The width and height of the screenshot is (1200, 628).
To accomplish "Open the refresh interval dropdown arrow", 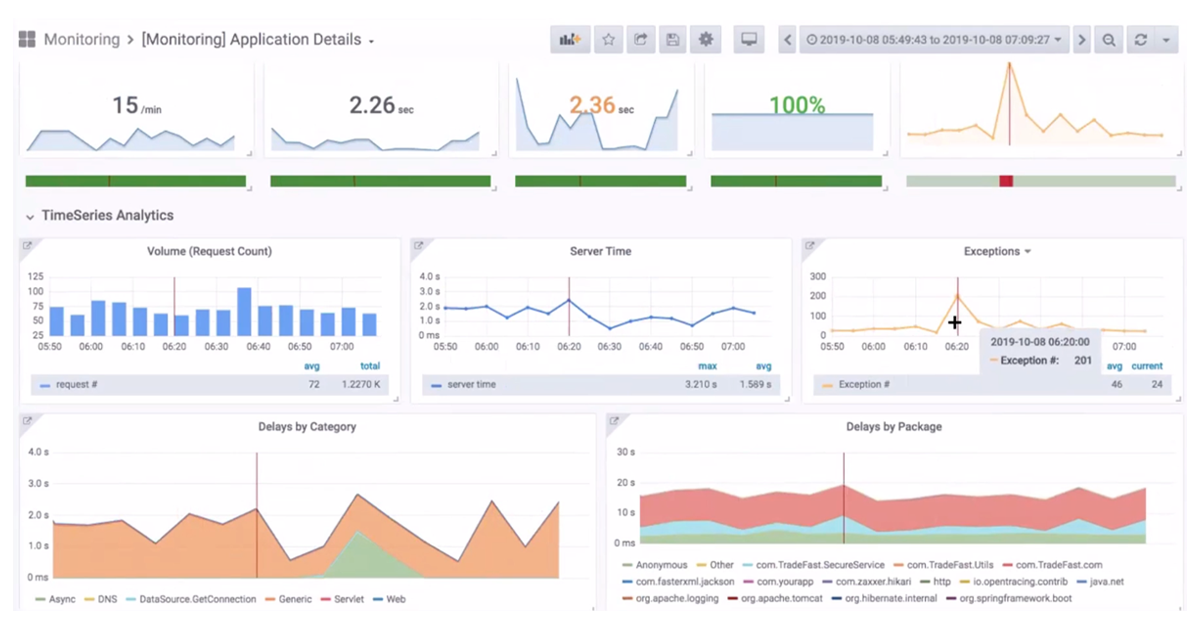I will [x=1167, y=40].
